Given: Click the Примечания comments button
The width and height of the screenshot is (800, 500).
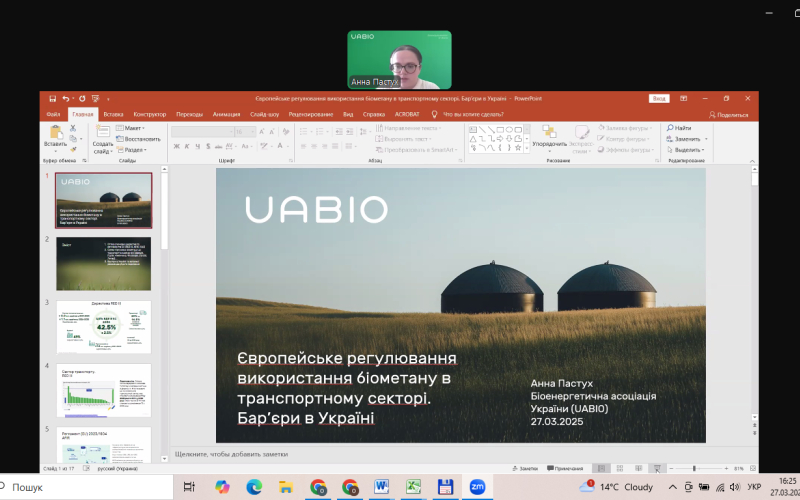Looking at the screenshot, I should [x=565, y=468].
